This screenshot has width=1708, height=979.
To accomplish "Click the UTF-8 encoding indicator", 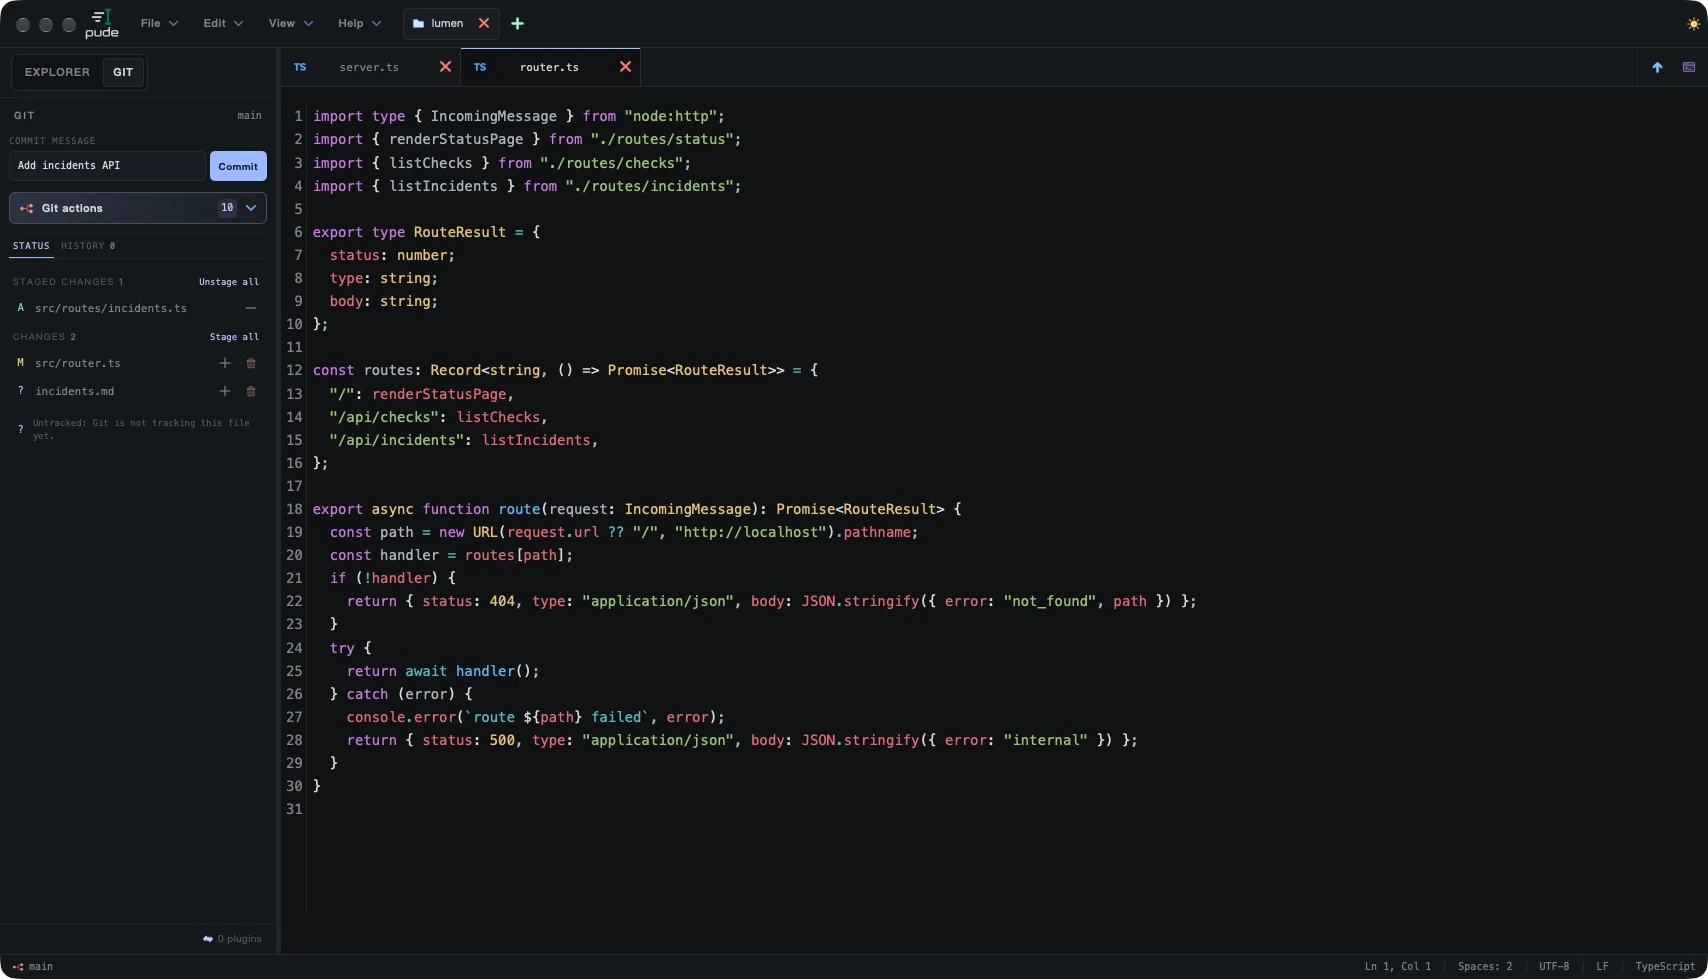I will [x=1554, y=967].
